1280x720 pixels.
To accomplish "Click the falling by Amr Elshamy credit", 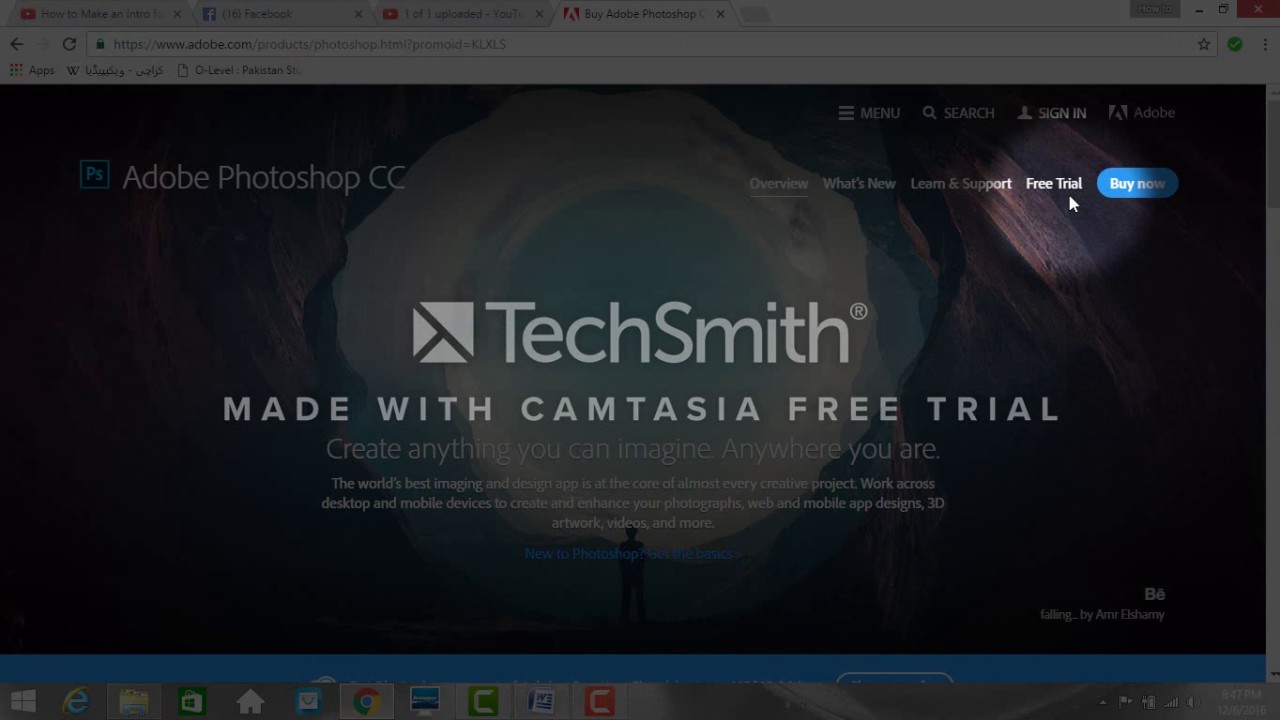I will pos(1102,614).
